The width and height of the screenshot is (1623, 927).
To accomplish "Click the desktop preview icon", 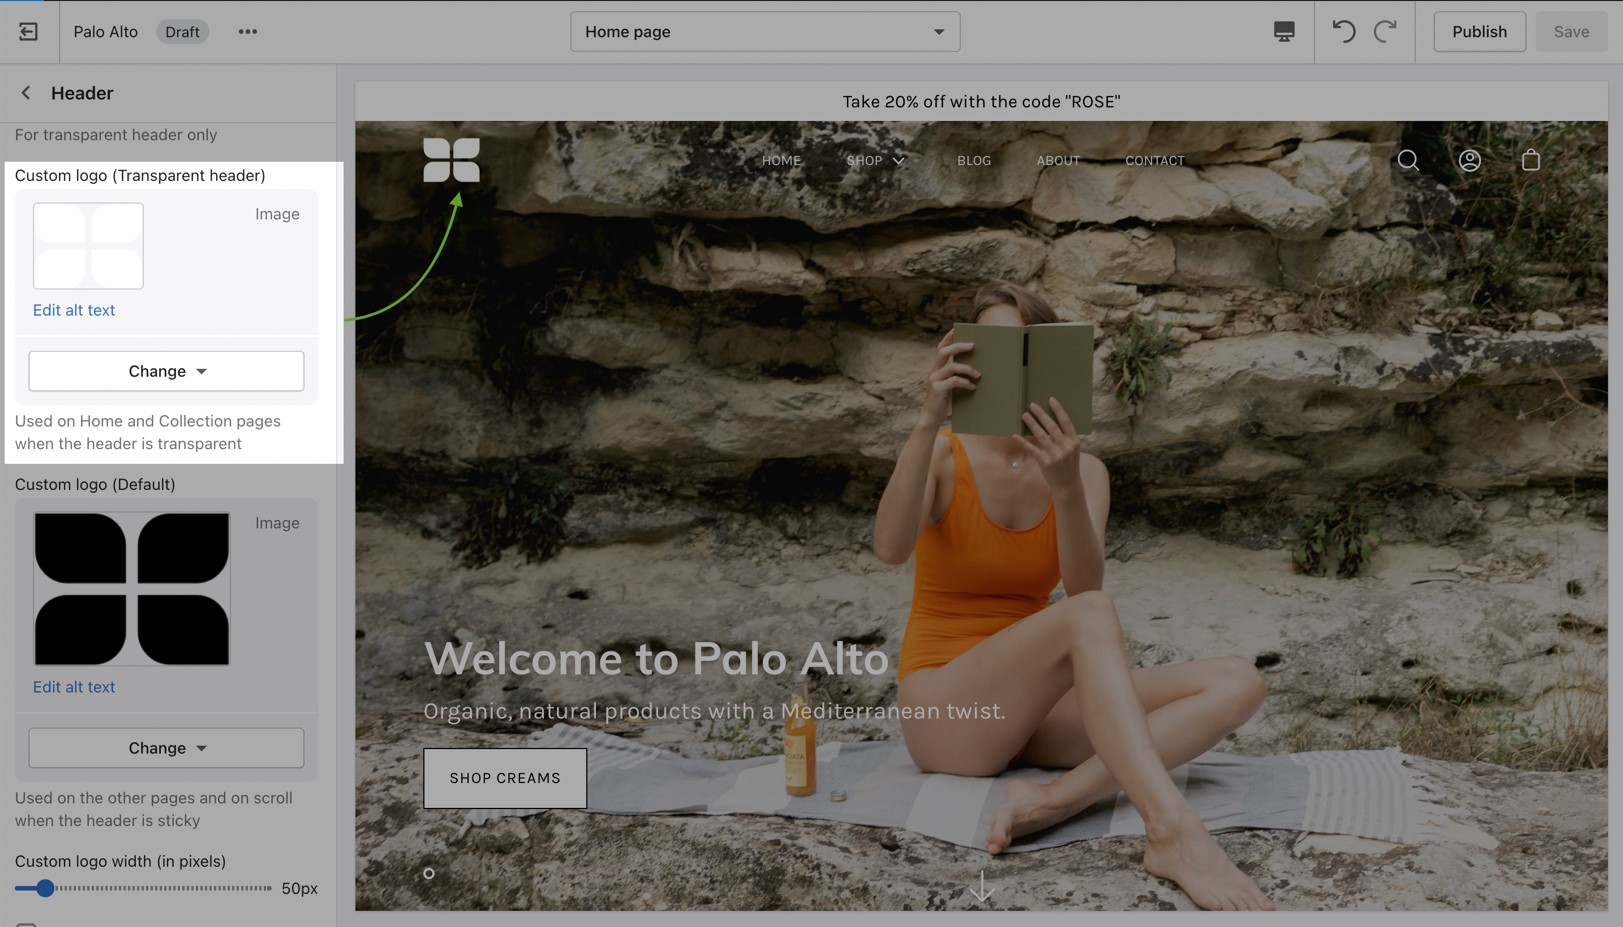I will click(1284, 32).
